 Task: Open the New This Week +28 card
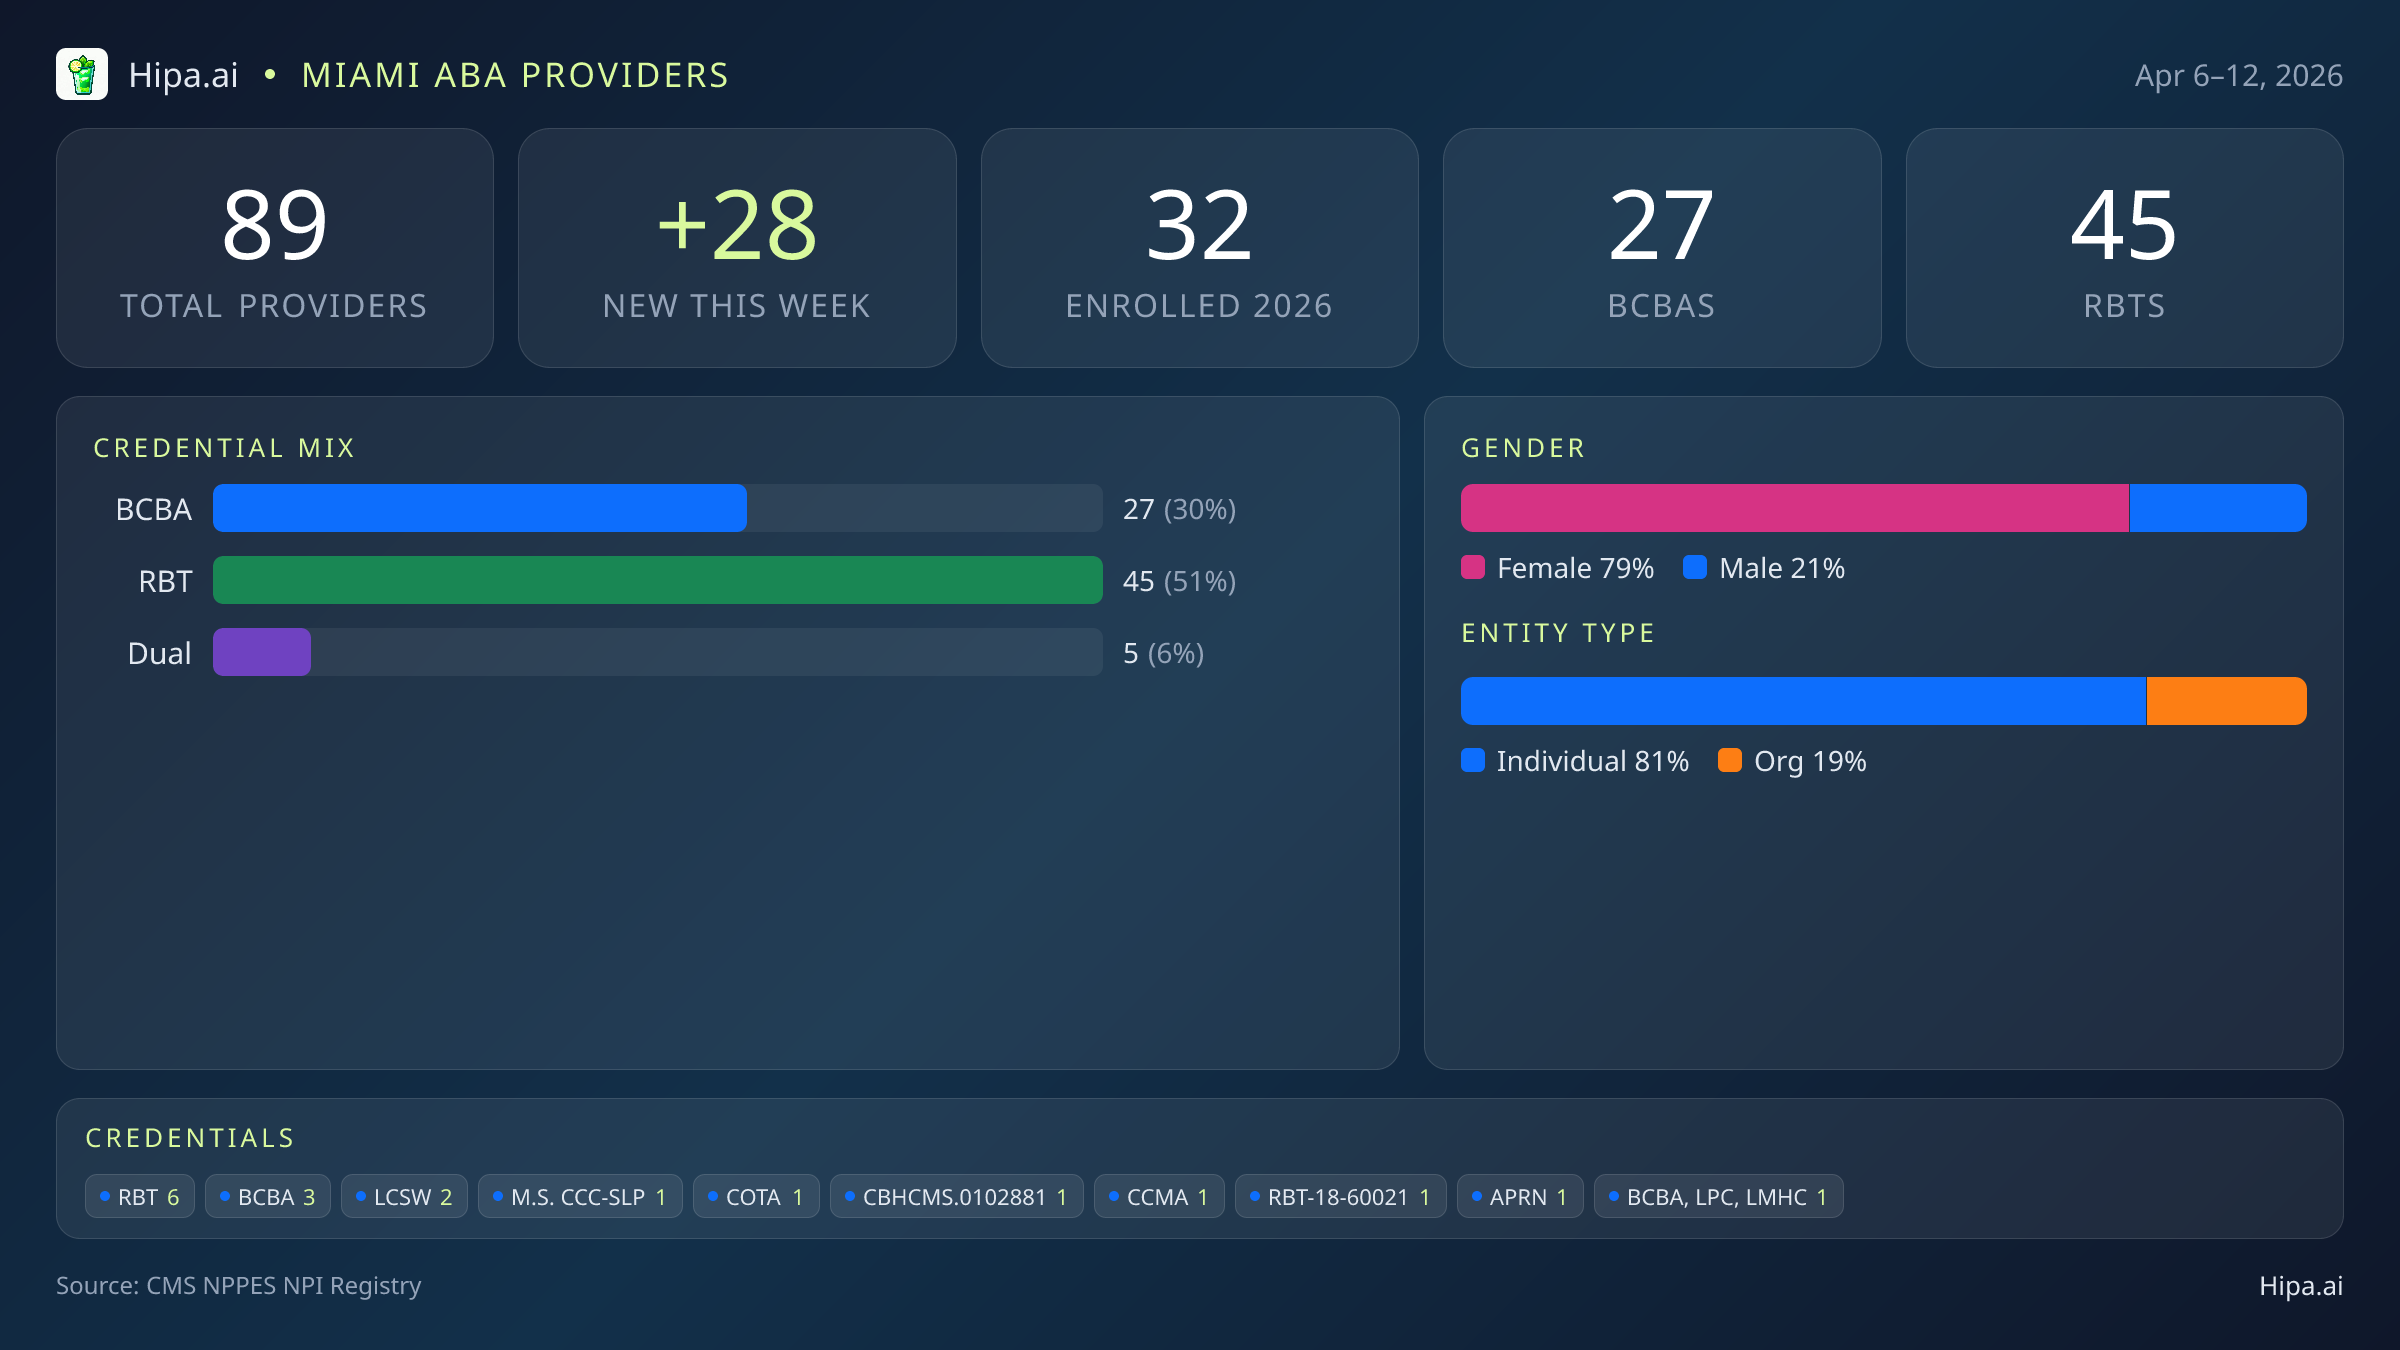tap(737, 248)
